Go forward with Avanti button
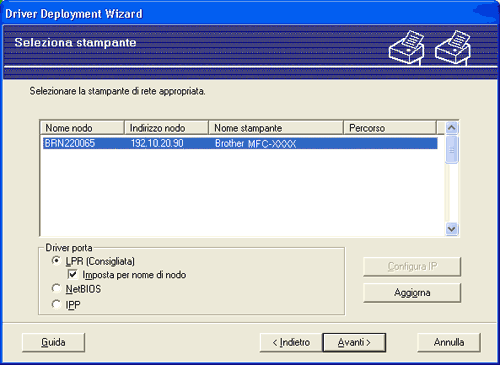This screenshot has height=365, width=500. click(x=354, y=342)
